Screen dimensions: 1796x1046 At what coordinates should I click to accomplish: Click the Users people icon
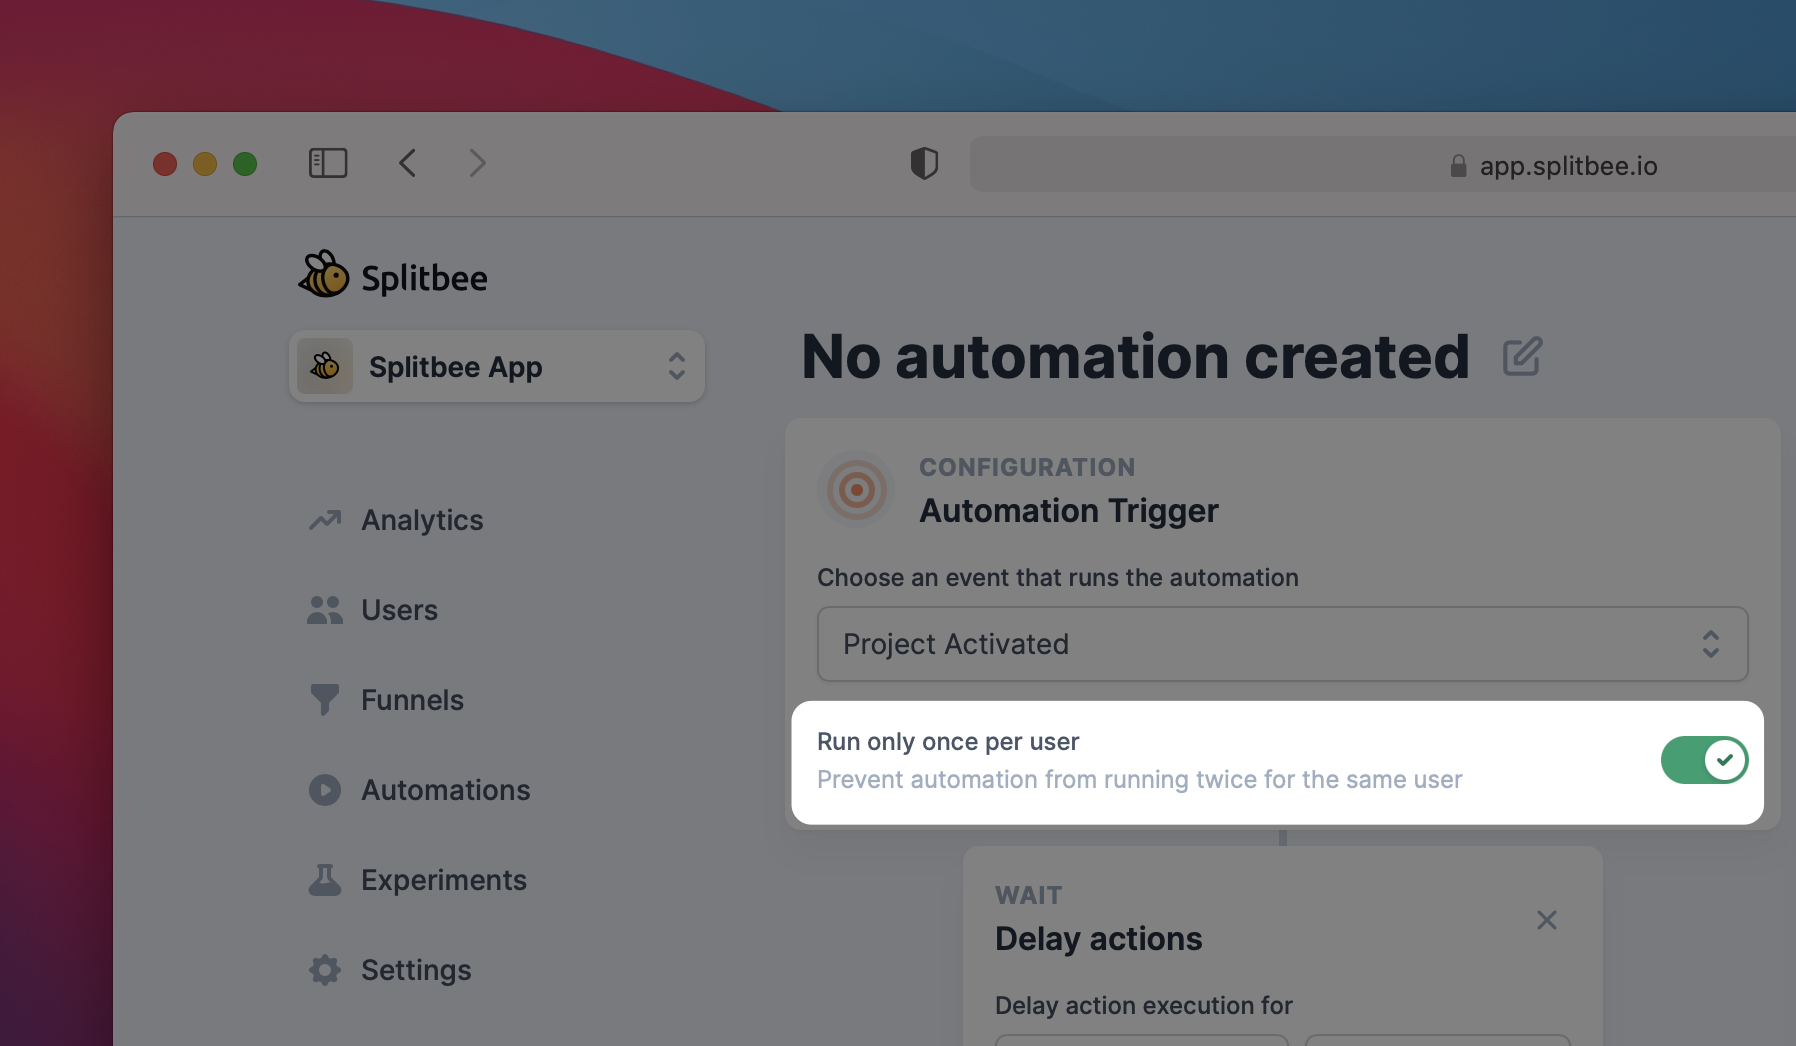click(x=325, y=610)
